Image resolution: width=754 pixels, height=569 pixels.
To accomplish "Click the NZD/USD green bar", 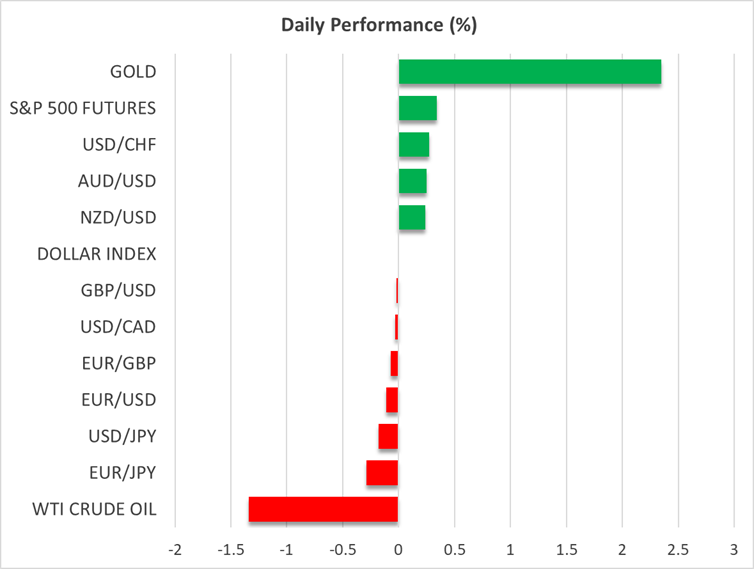I will coord(411,218).
